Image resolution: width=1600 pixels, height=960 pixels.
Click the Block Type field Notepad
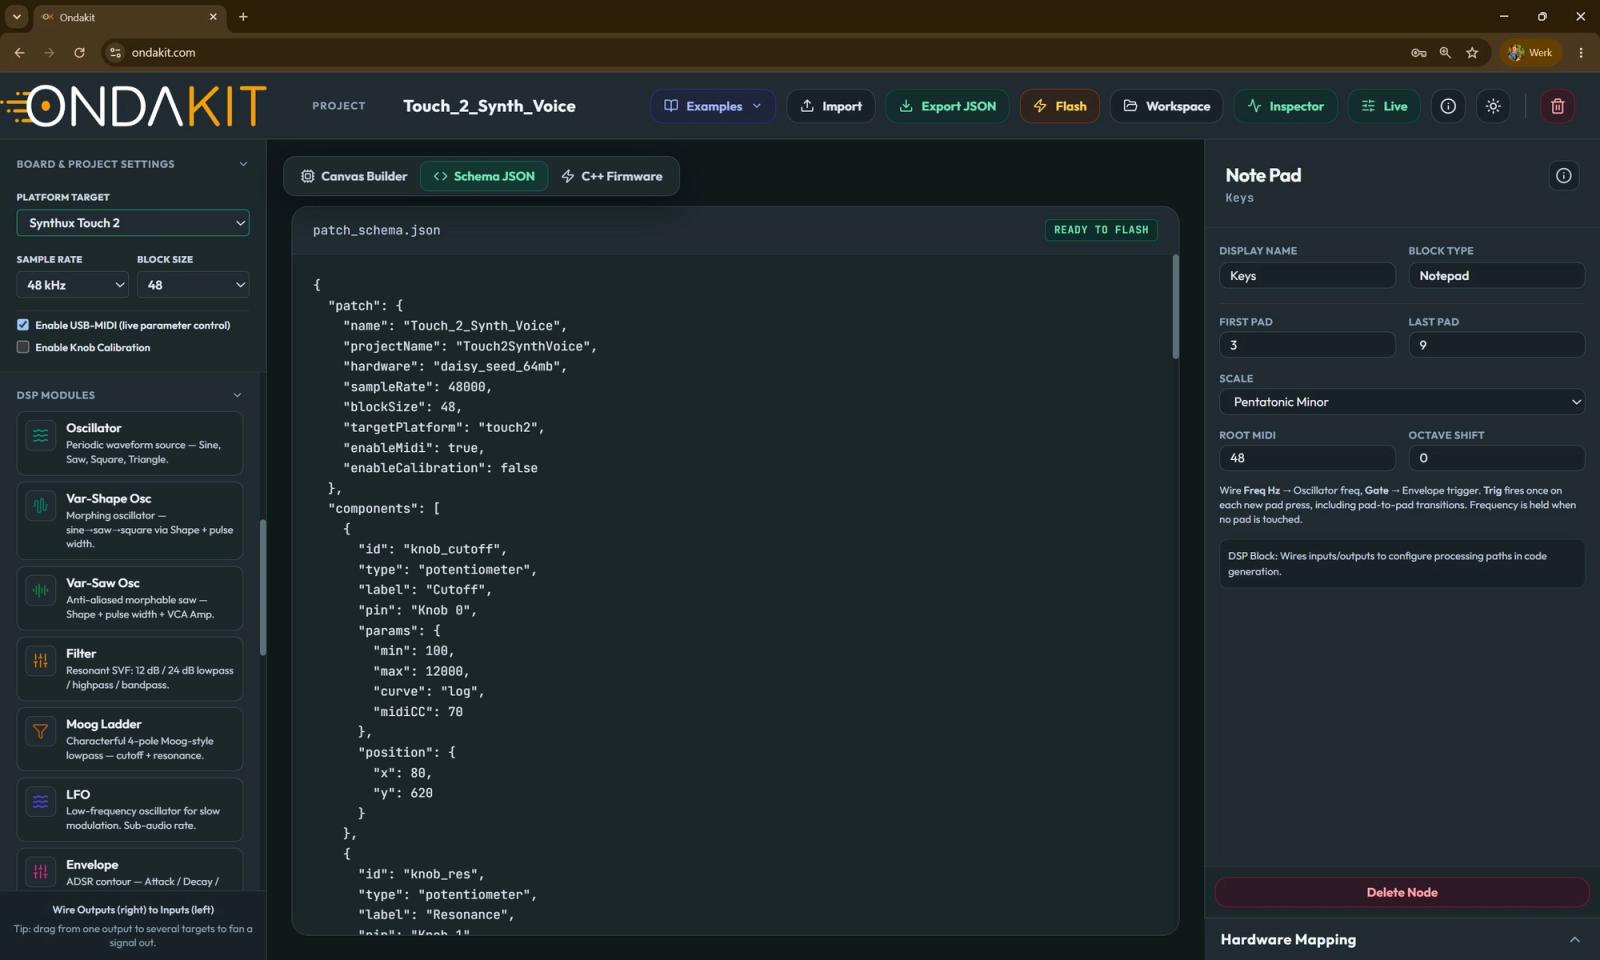[1496, 276]
